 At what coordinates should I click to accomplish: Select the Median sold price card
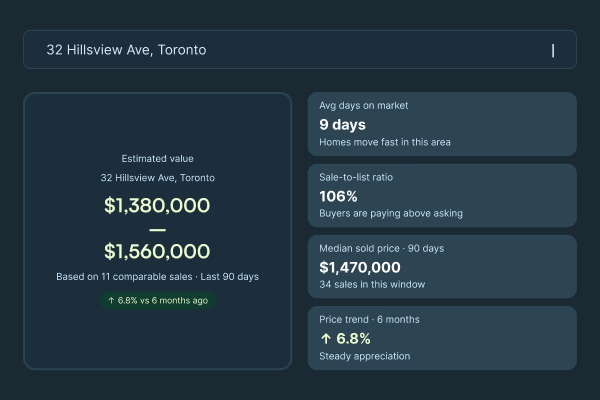coord(442,267)
